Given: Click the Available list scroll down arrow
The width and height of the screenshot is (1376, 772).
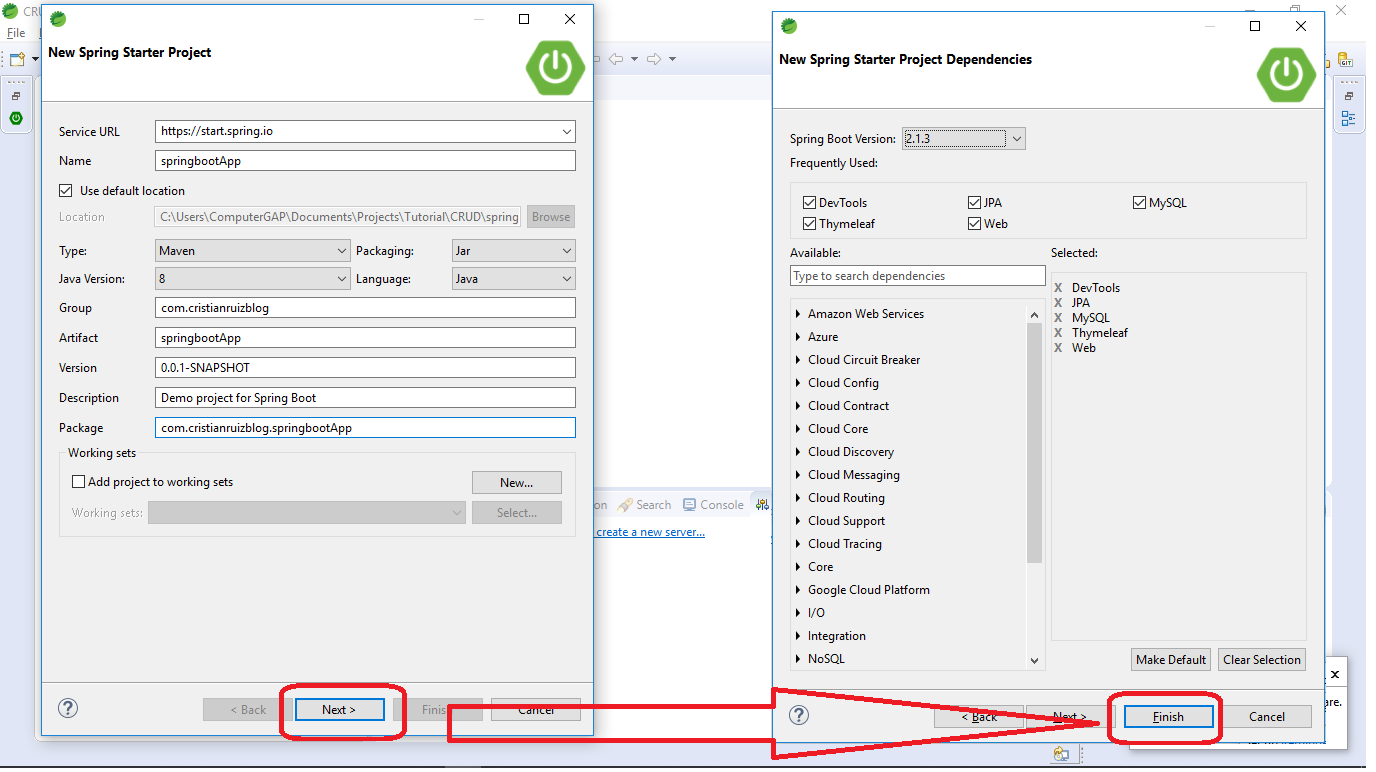Looking at the screenshot, I should 1034,660.
